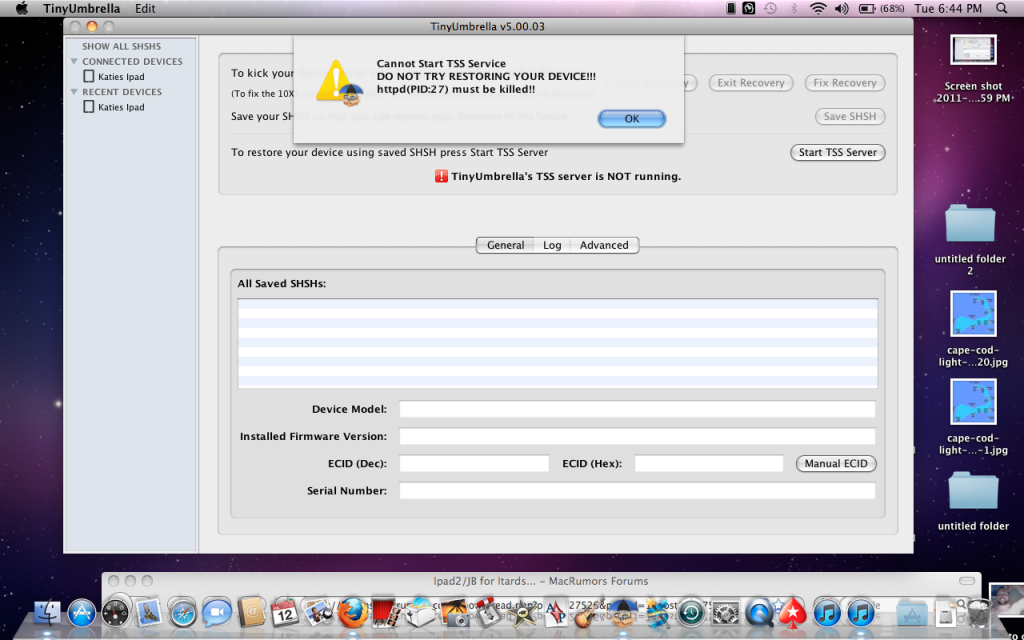Switch to the General tab
Screen dimensions: 1024x640
pos(505,245)
